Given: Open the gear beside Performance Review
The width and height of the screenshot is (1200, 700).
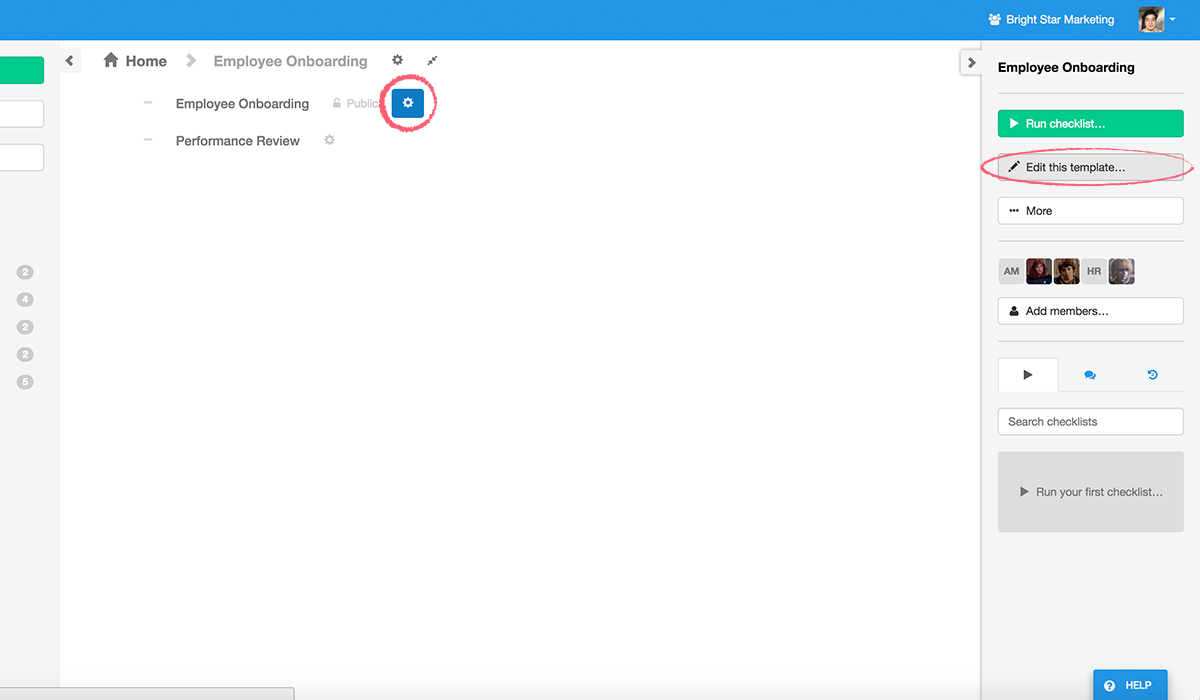Looking at the screenshot, I should point(329,141).
